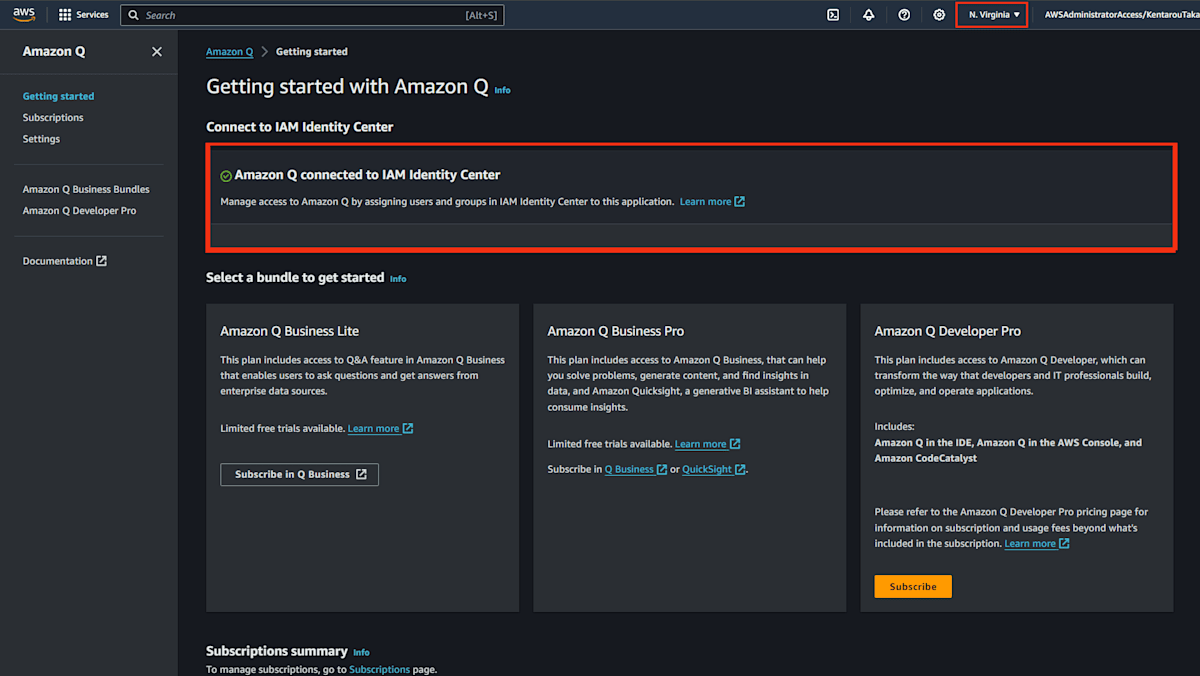Image resolution: width=1200 pixels, height=676 pixels.
Task: Click the AWS logo home icon
Action: (x=24, y=14)
